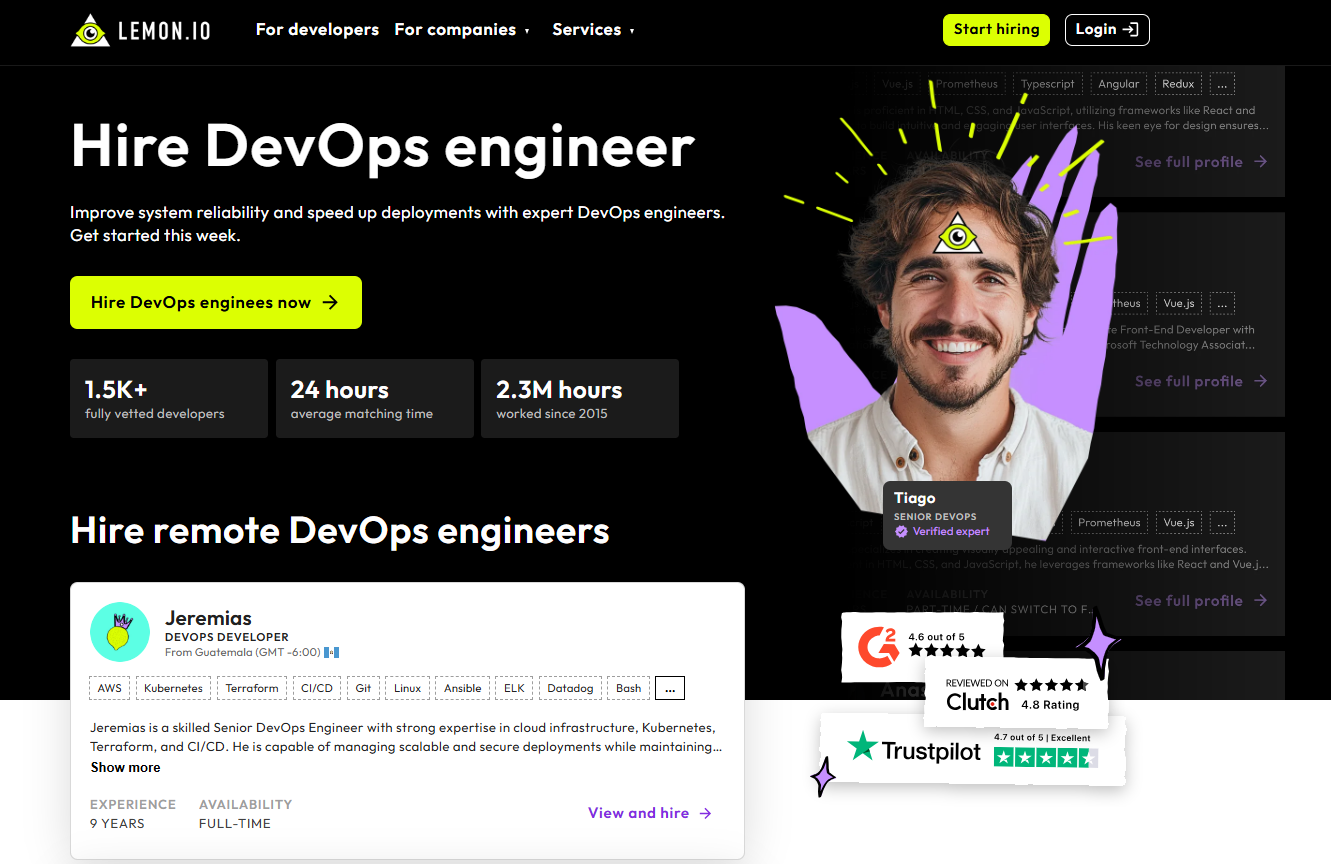Click the Clutch review badge
The image size is (1331, 864).
click(1014, 694)
